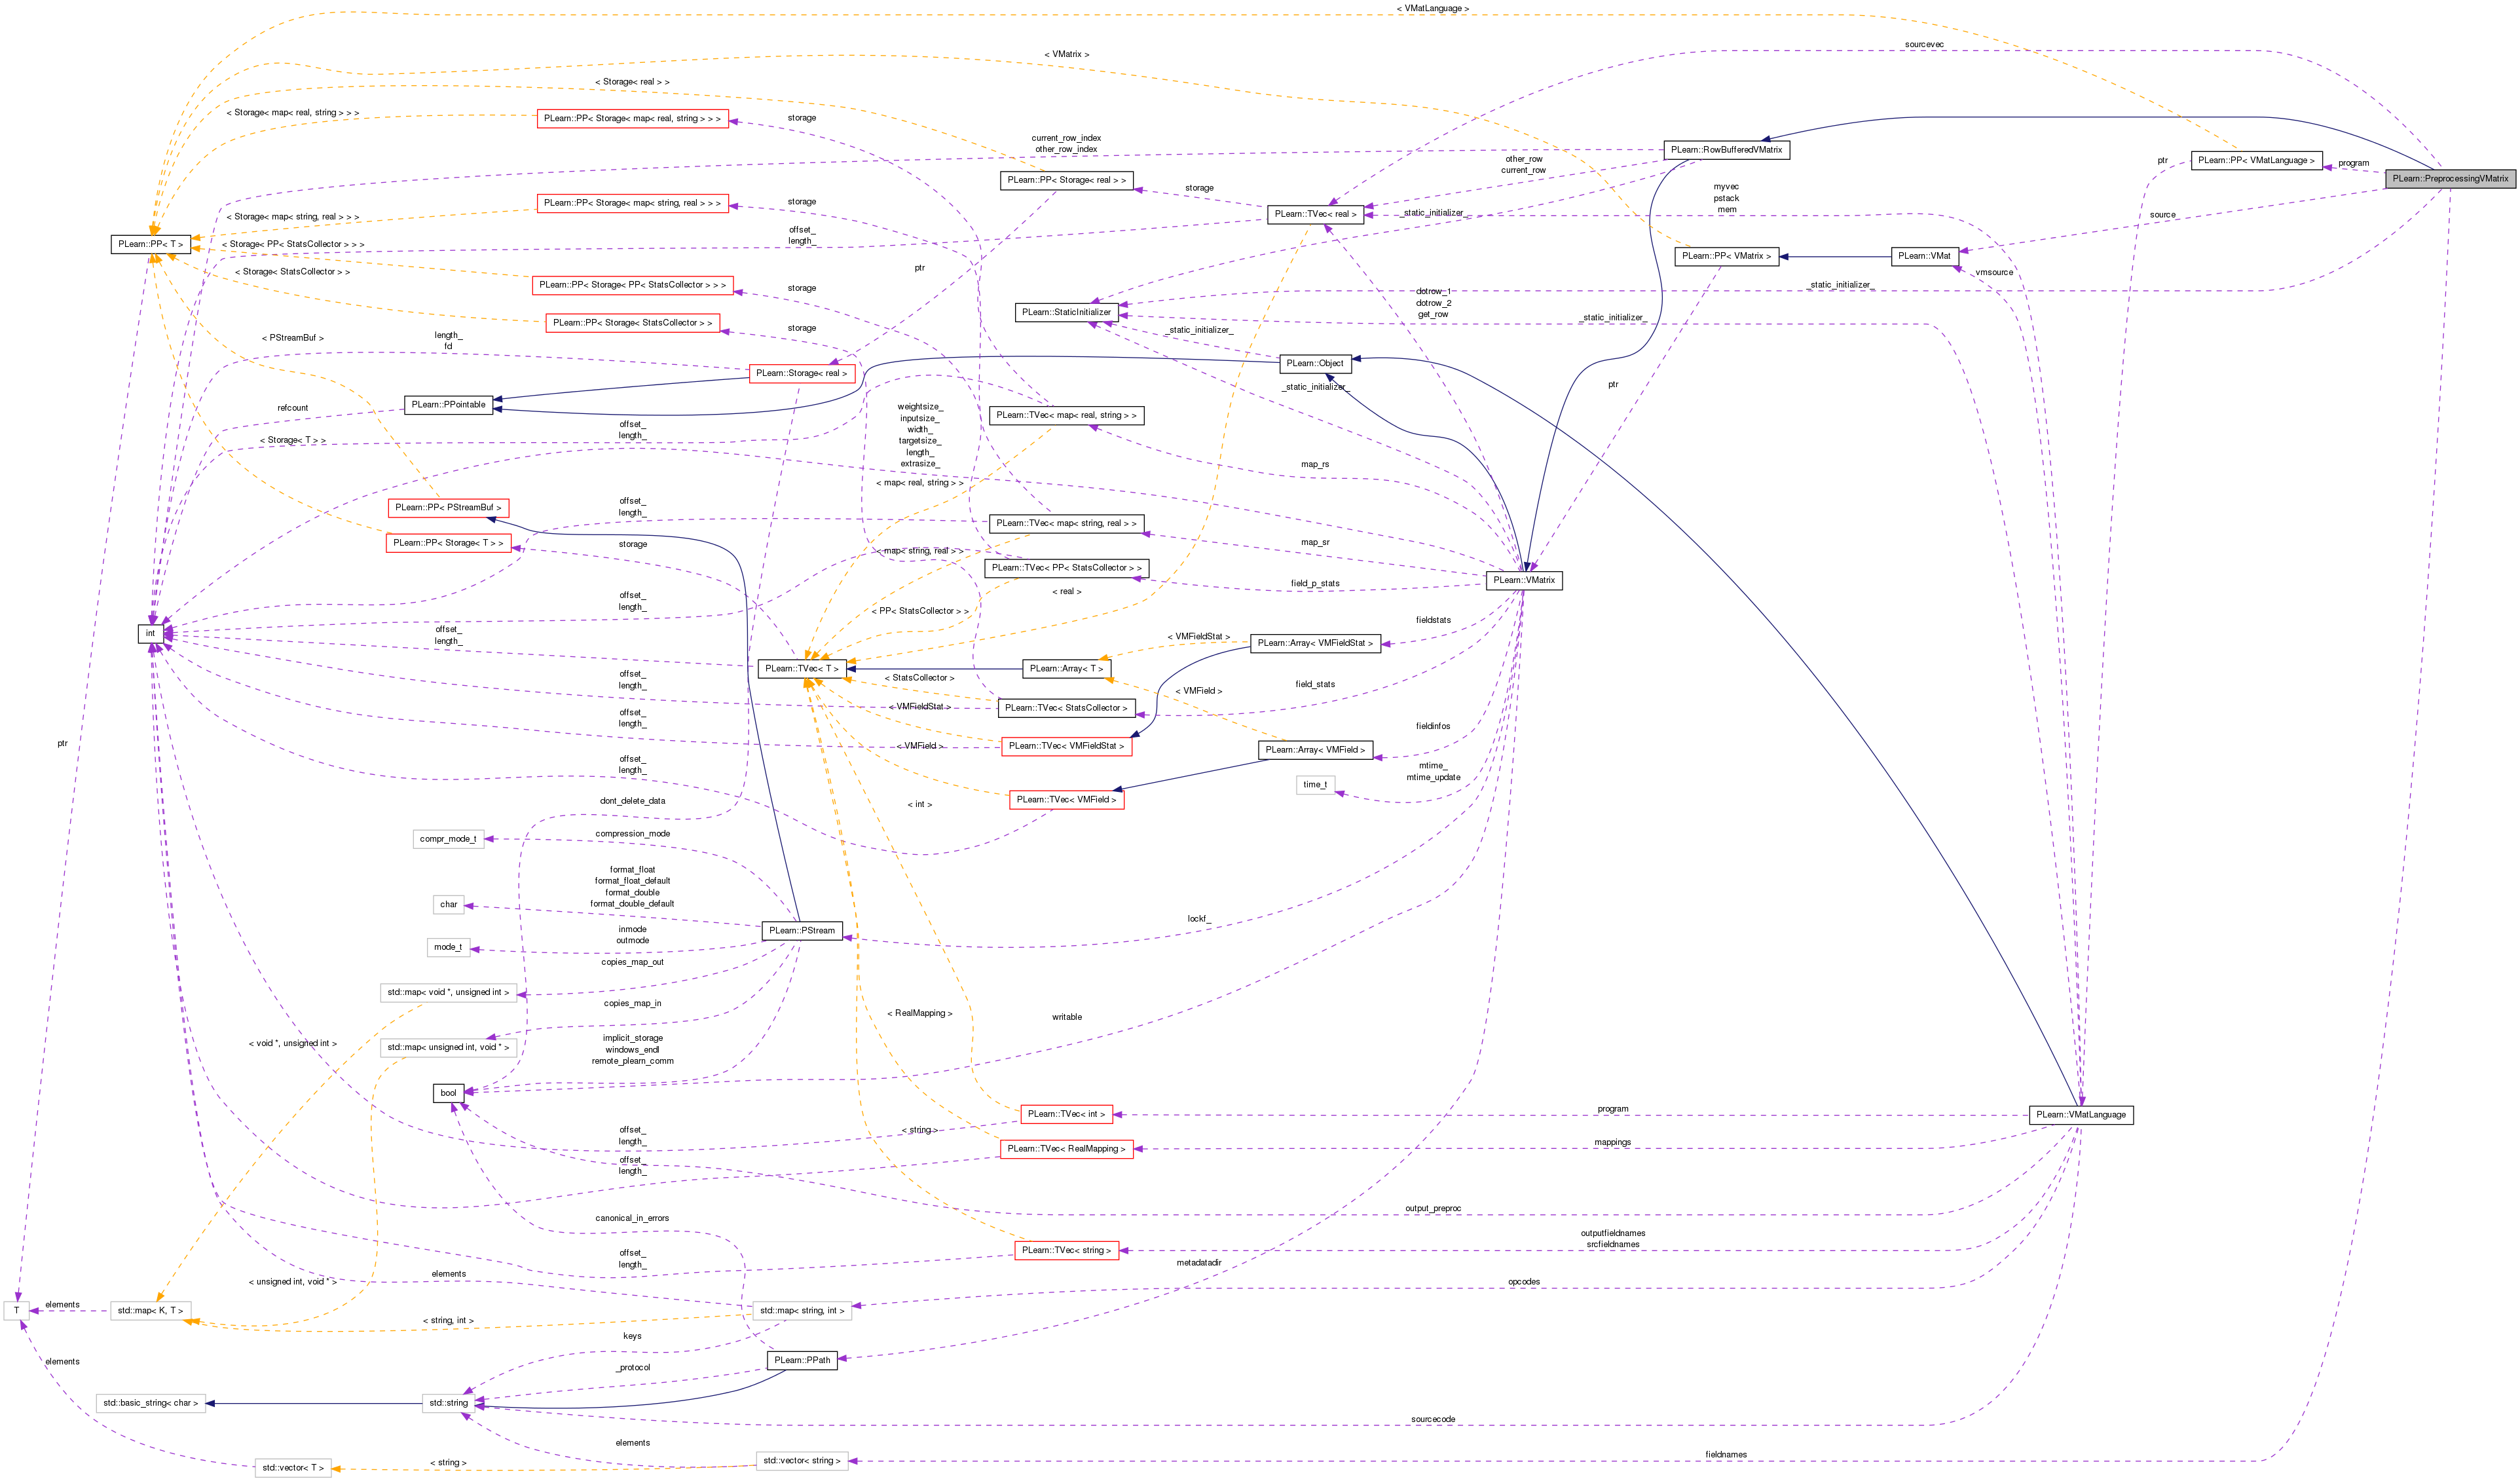Viewport: 2520px width, 1481px height.
Task: Click PLearn::TVec< map< real, string > > node
Action: coord(1066,416)
